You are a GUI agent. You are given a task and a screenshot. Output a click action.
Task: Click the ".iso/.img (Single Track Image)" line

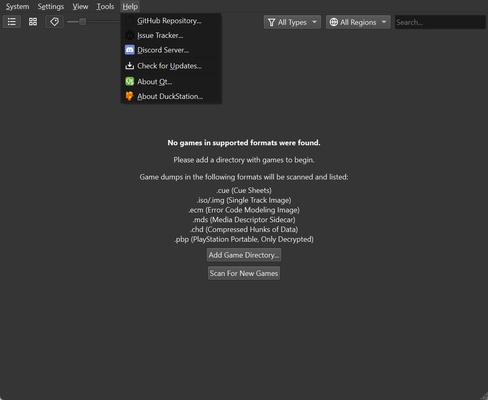pyautogui.click(x=244, y=200)
